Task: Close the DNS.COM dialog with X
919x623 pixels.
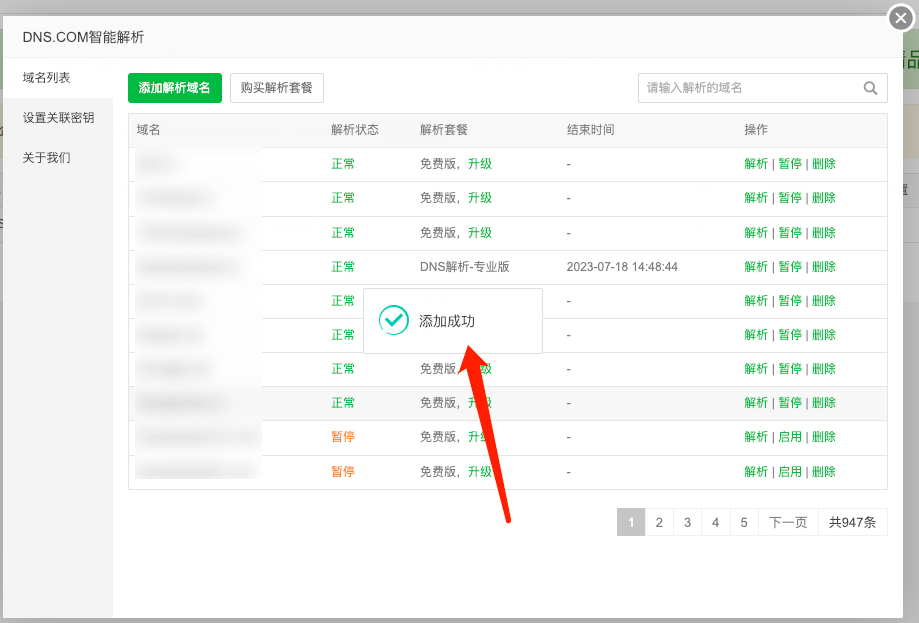Action: coord(901,18)
